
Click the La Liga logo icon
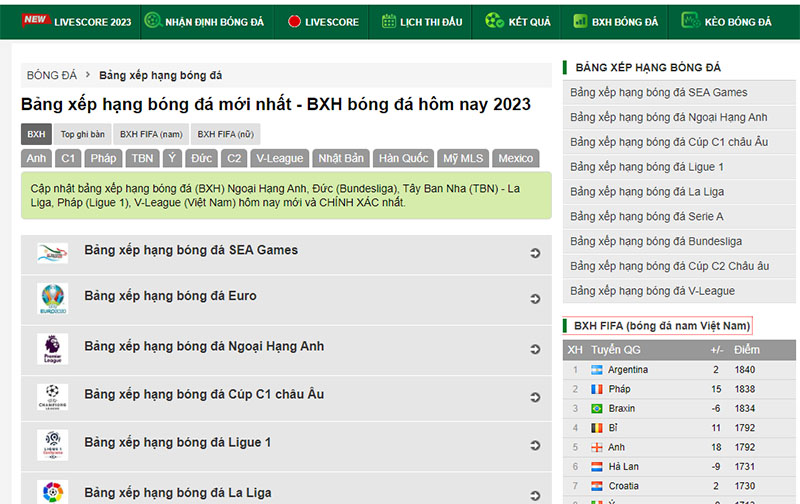pyautogui.click(x=52, y=491)
